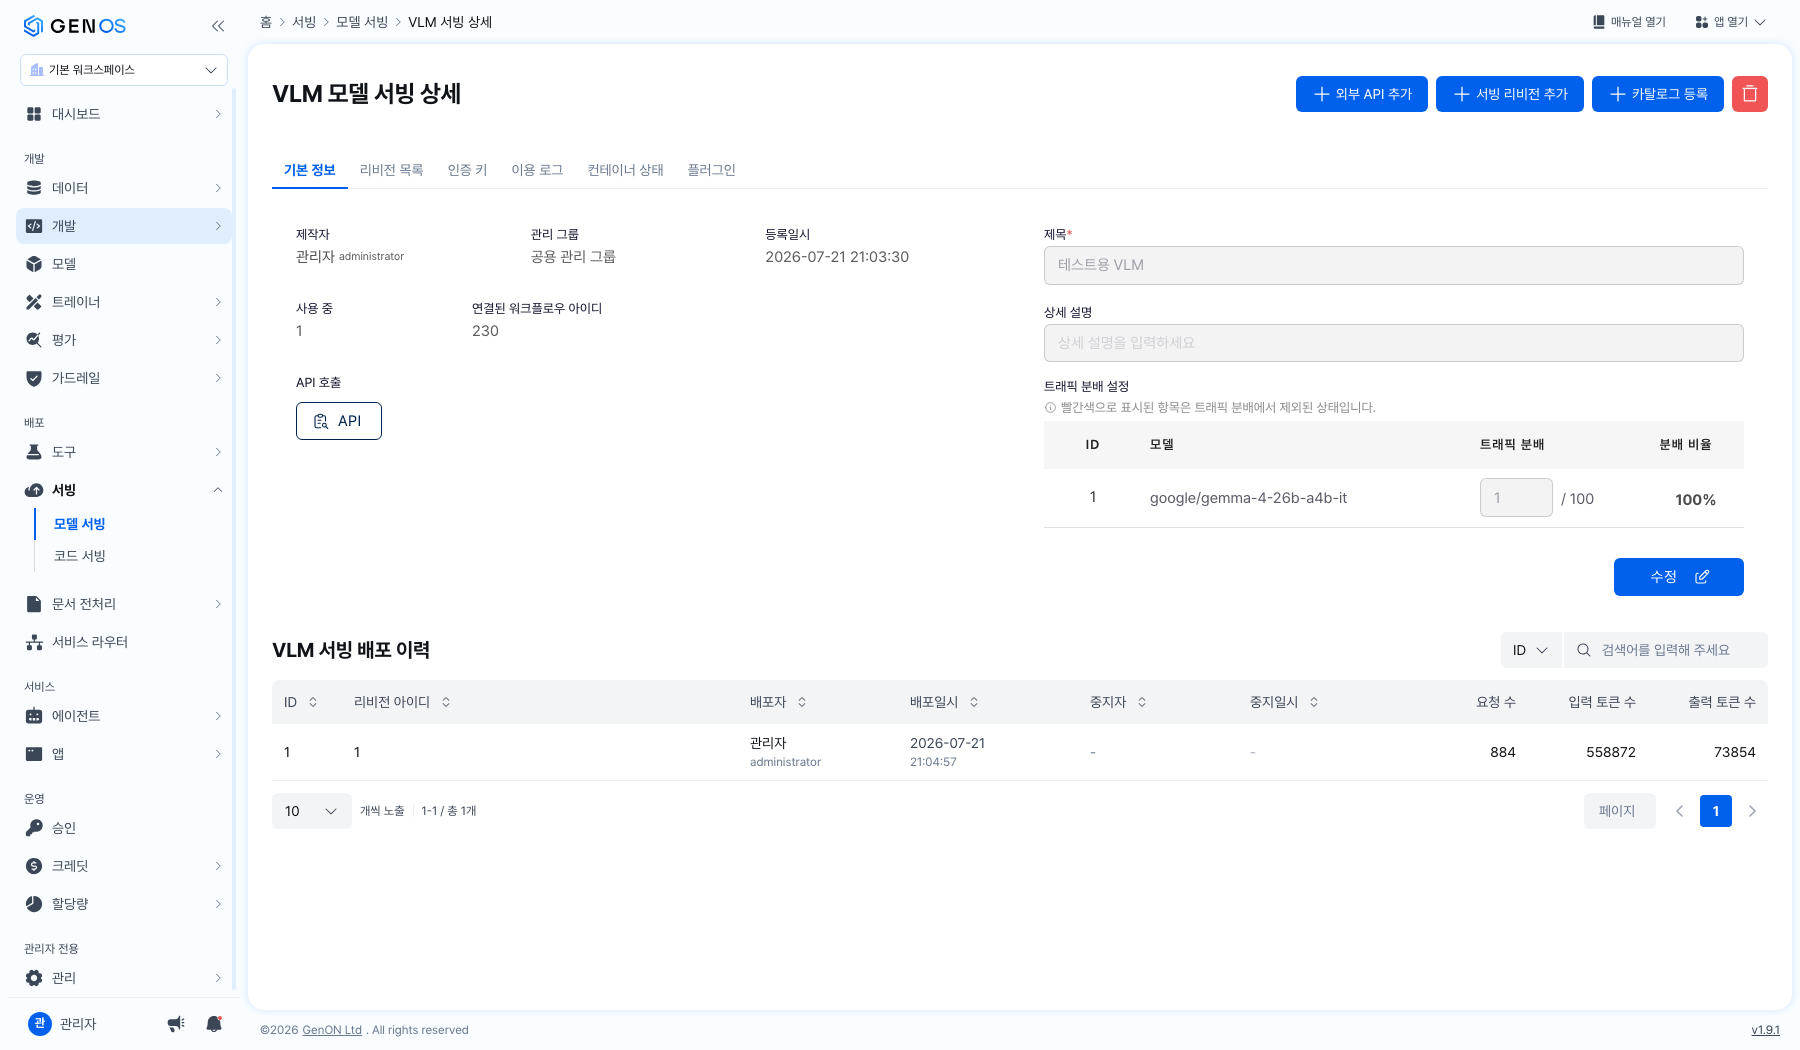Click the 대시보드 dashboard icon
The height and width of the screenshot is (1050, 1800).
tap(34, 114)
